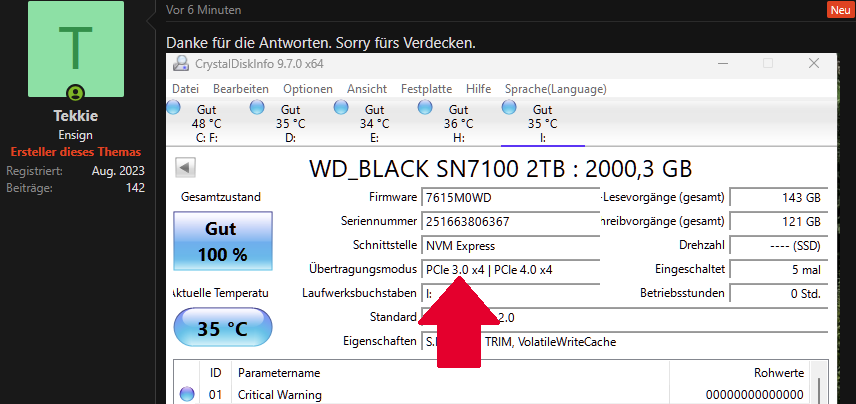Image resolution: width=856 pixels, height=404 pixels.
Task: Click the Parametername column header
Action: pyautogui.click(x=451, y=373)
